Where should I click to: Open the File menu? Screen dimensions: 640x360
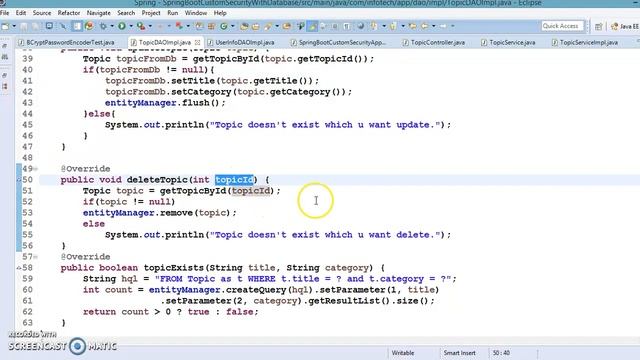pyautogui.click(x=5, y=13)
